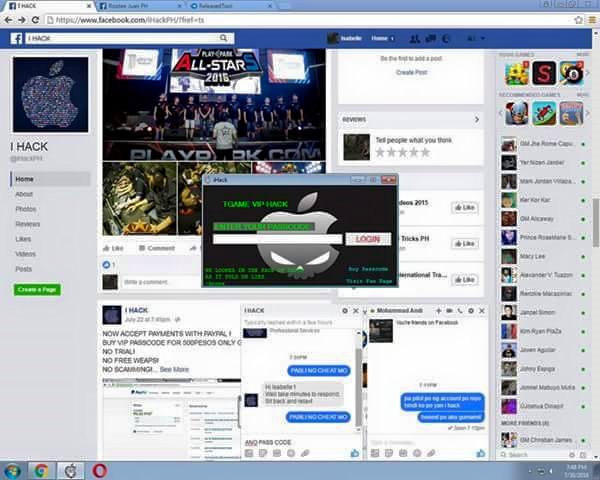Click the Opera icon in taskbar

(99, 470)
